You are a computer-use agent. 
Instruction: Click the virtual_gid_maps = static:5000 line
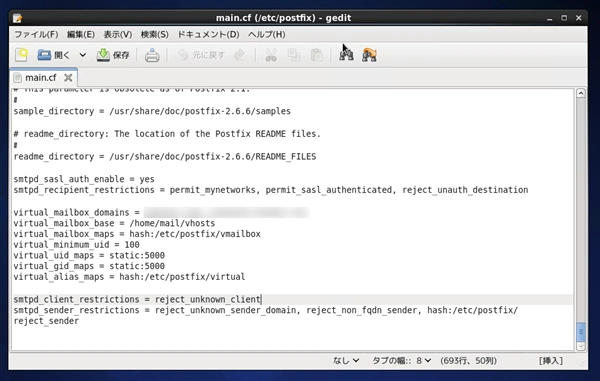pyautogui.click(x=89, y=266)
